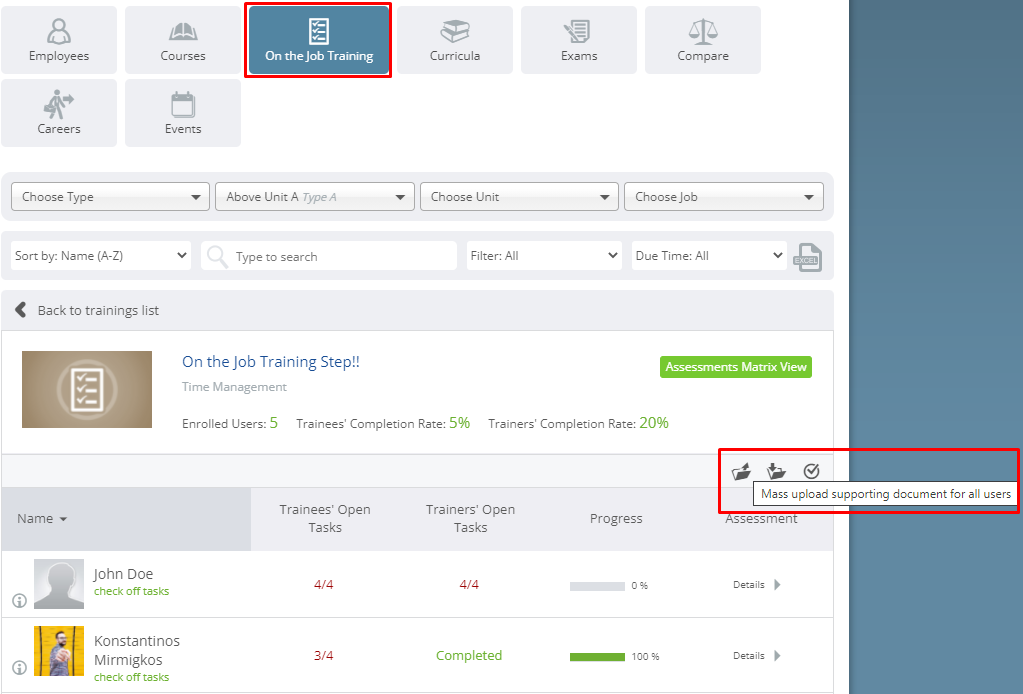Click the circled checkmark icon

(x=811, y=471)
